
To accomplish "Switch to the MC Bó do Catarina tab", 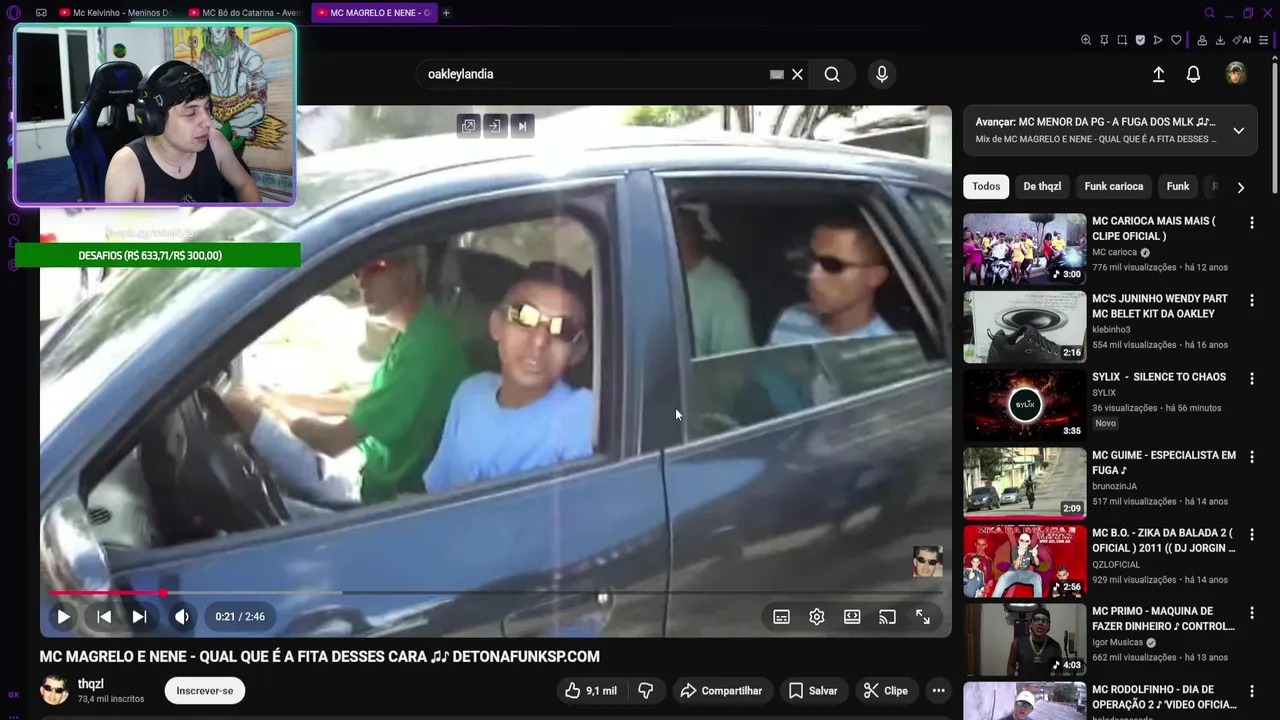I will click(x=244, y=13).
